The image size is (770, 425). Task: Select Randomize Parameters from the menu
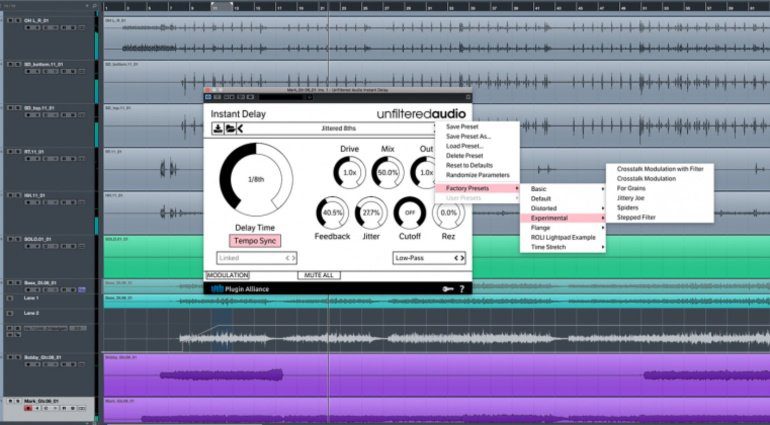point(477,175)
